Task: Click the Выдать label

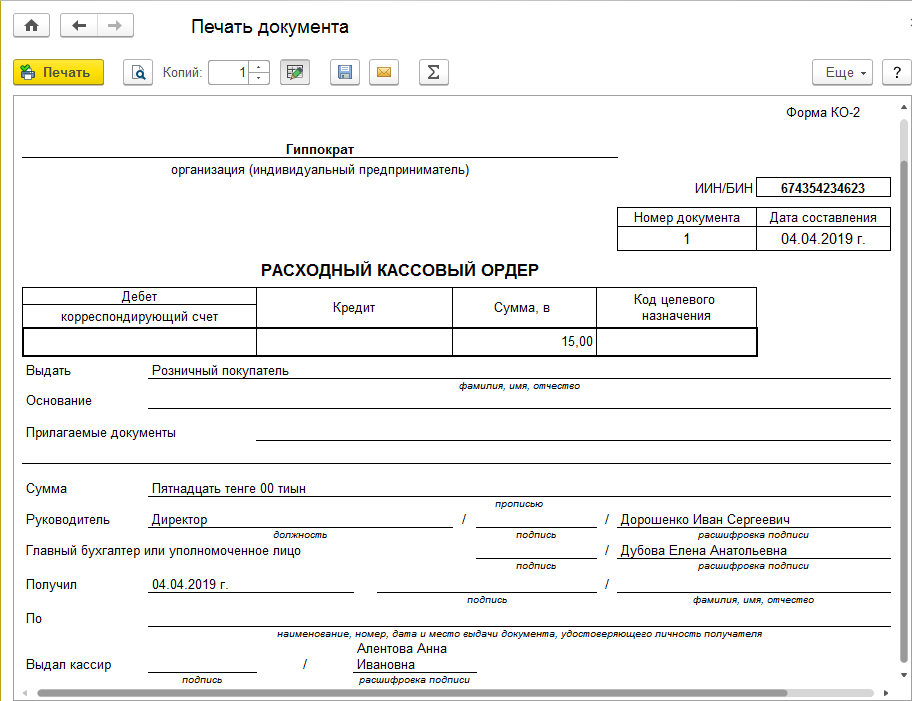Action: 48,371
